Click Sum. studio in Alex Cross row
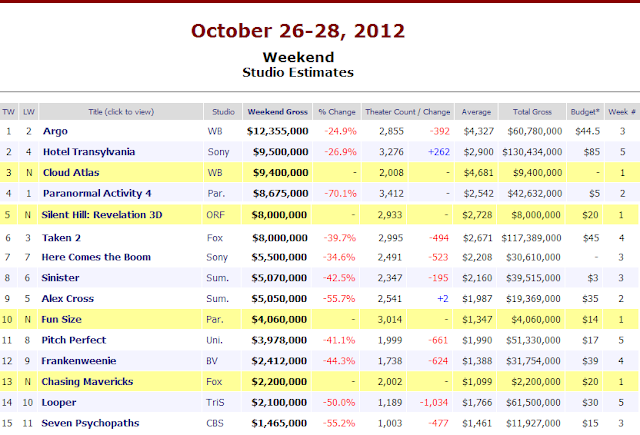640x435 pixels. tap(218, 298)
